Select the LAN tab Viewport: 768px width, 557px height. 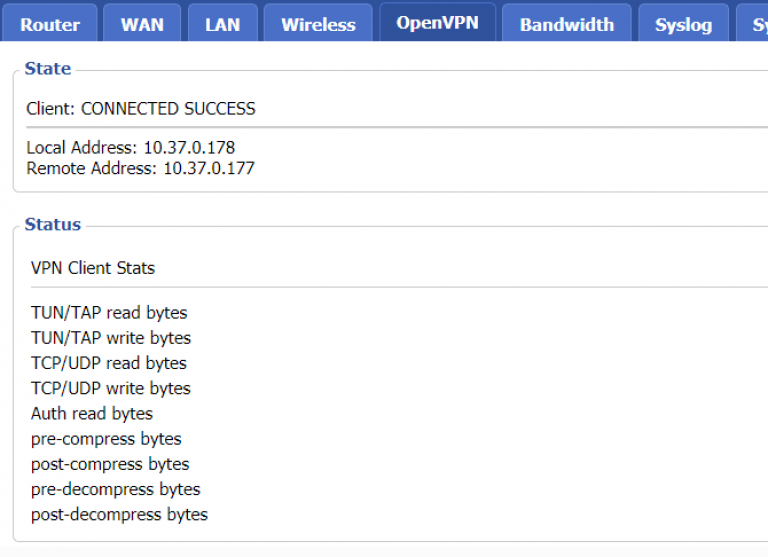point(222,25)
